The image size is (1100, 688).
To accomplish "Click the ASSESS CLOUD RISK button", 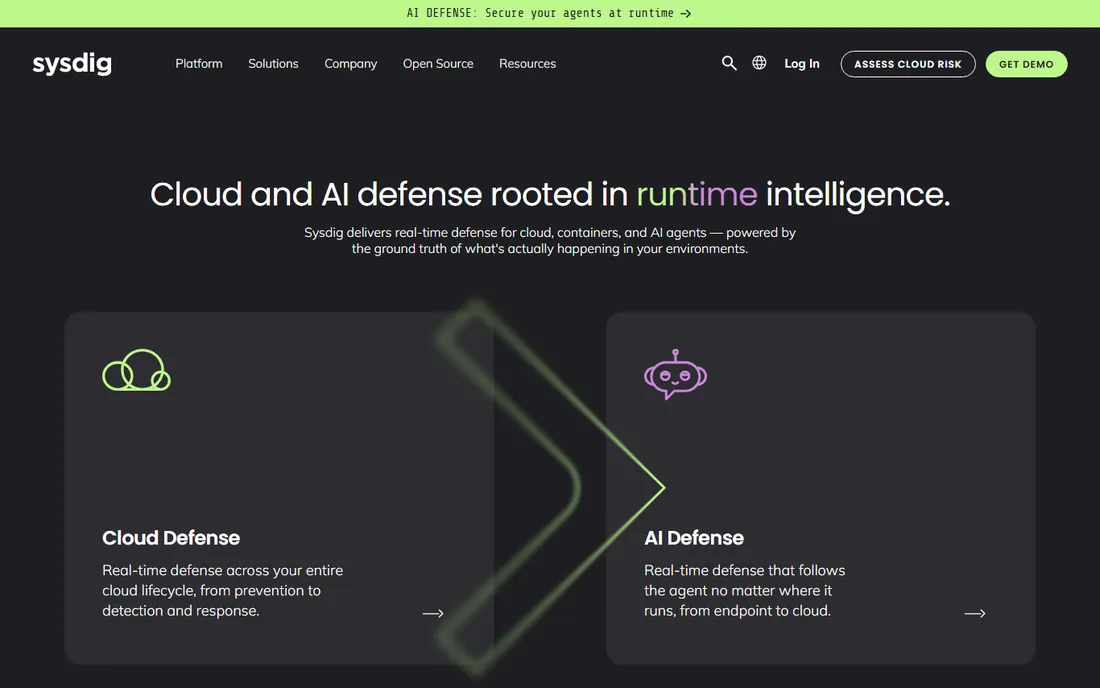I will point(908,64).
